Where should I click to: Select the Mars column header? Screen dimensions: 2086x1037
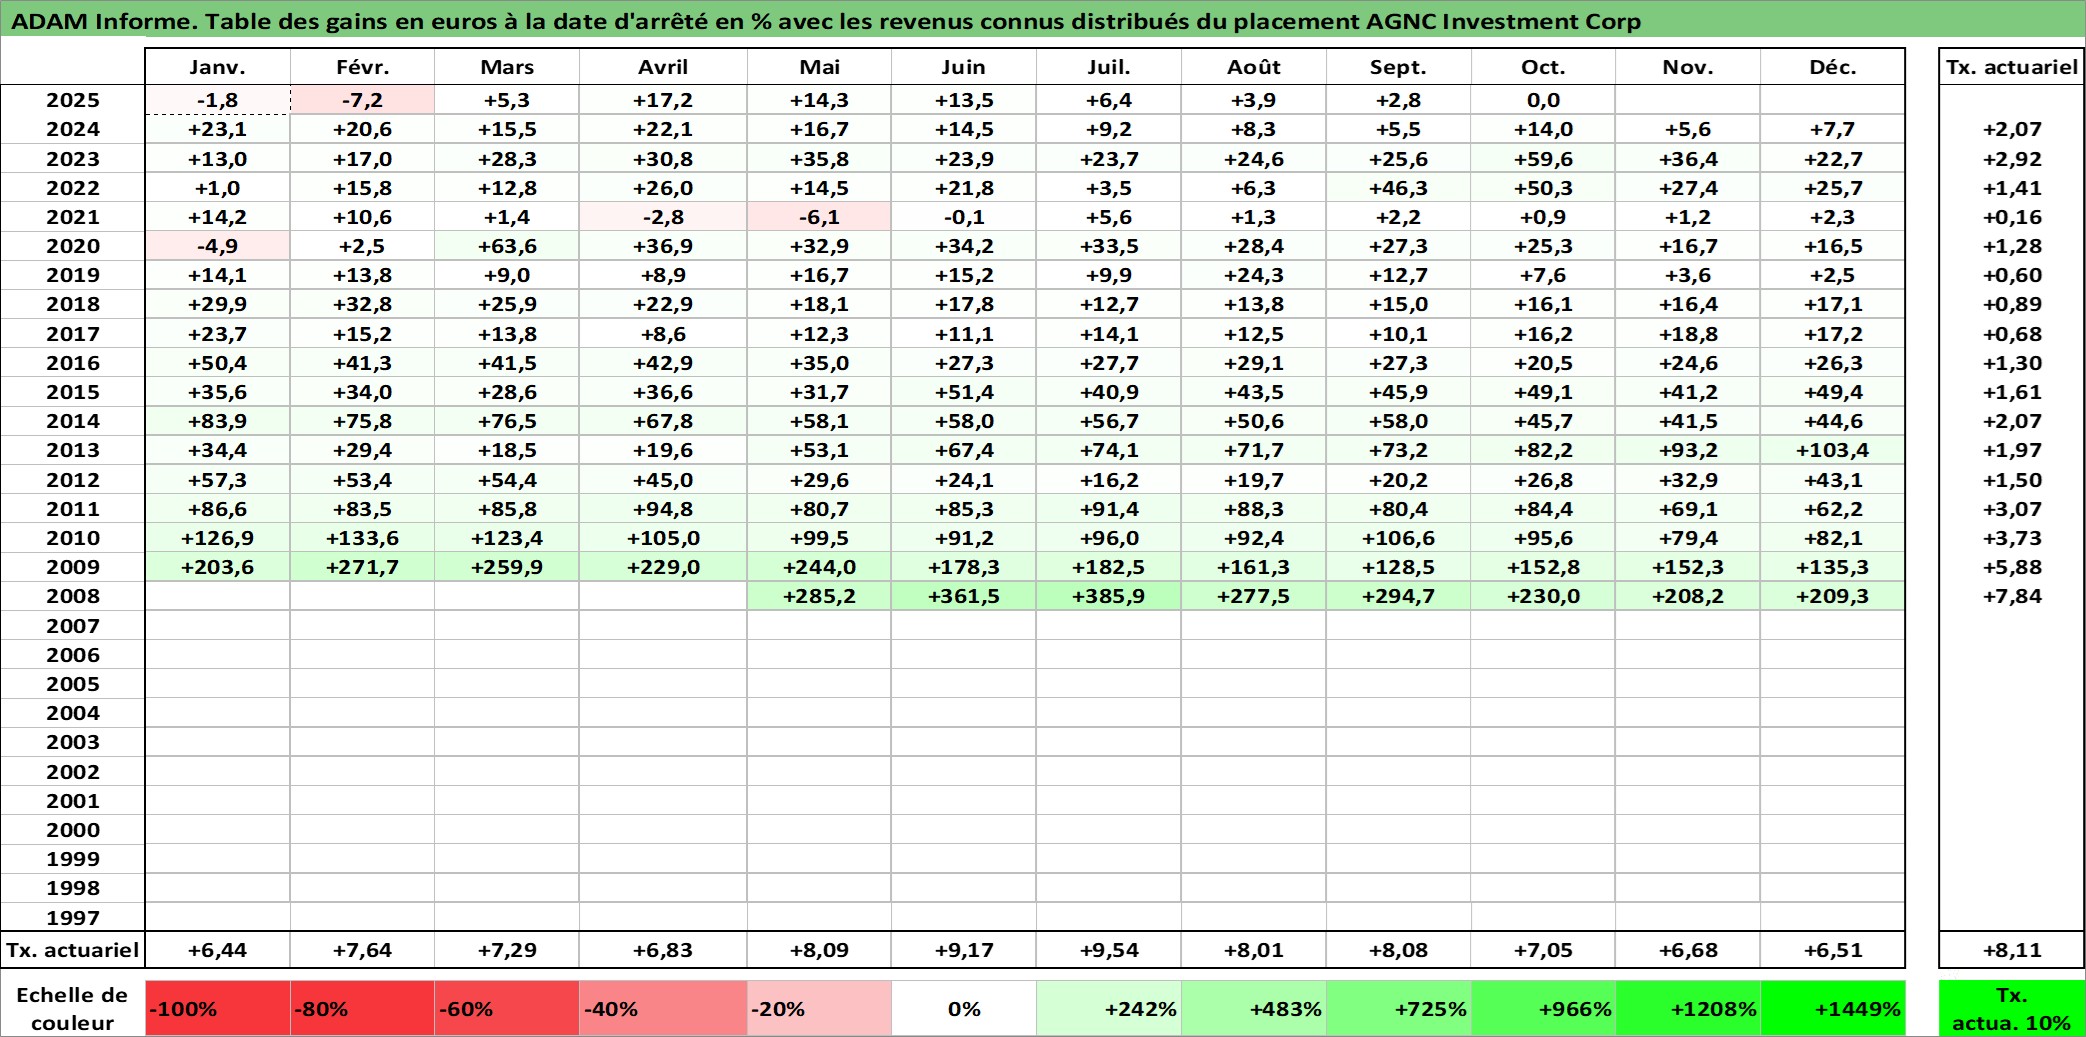click(x=507, y=67)
